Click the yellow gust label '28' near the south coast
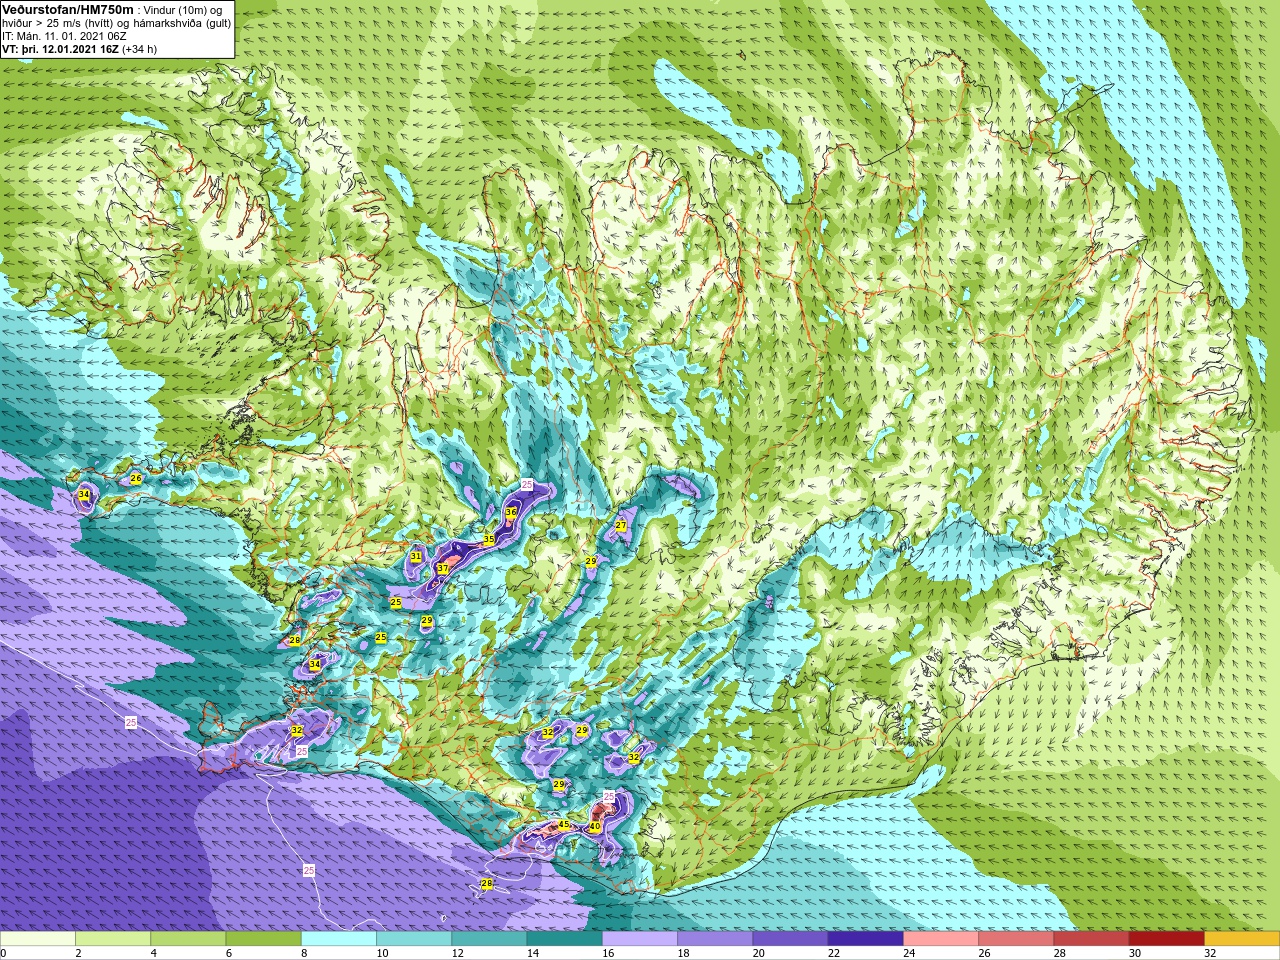1280x960 pixels. click(487, 884)
